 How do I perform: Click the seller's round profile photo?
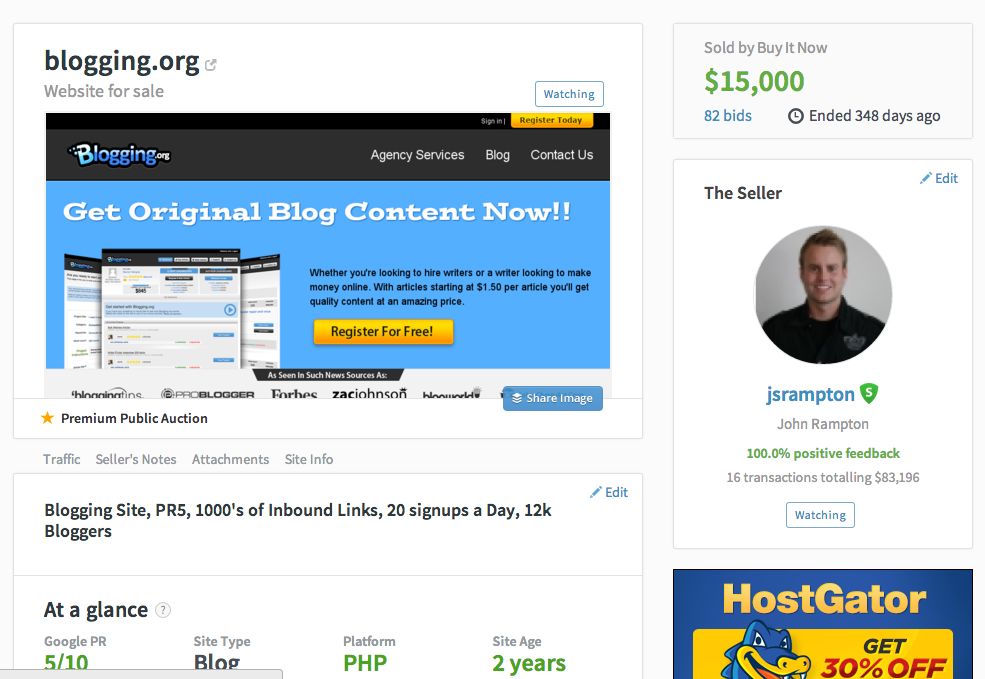pos(823,295)
